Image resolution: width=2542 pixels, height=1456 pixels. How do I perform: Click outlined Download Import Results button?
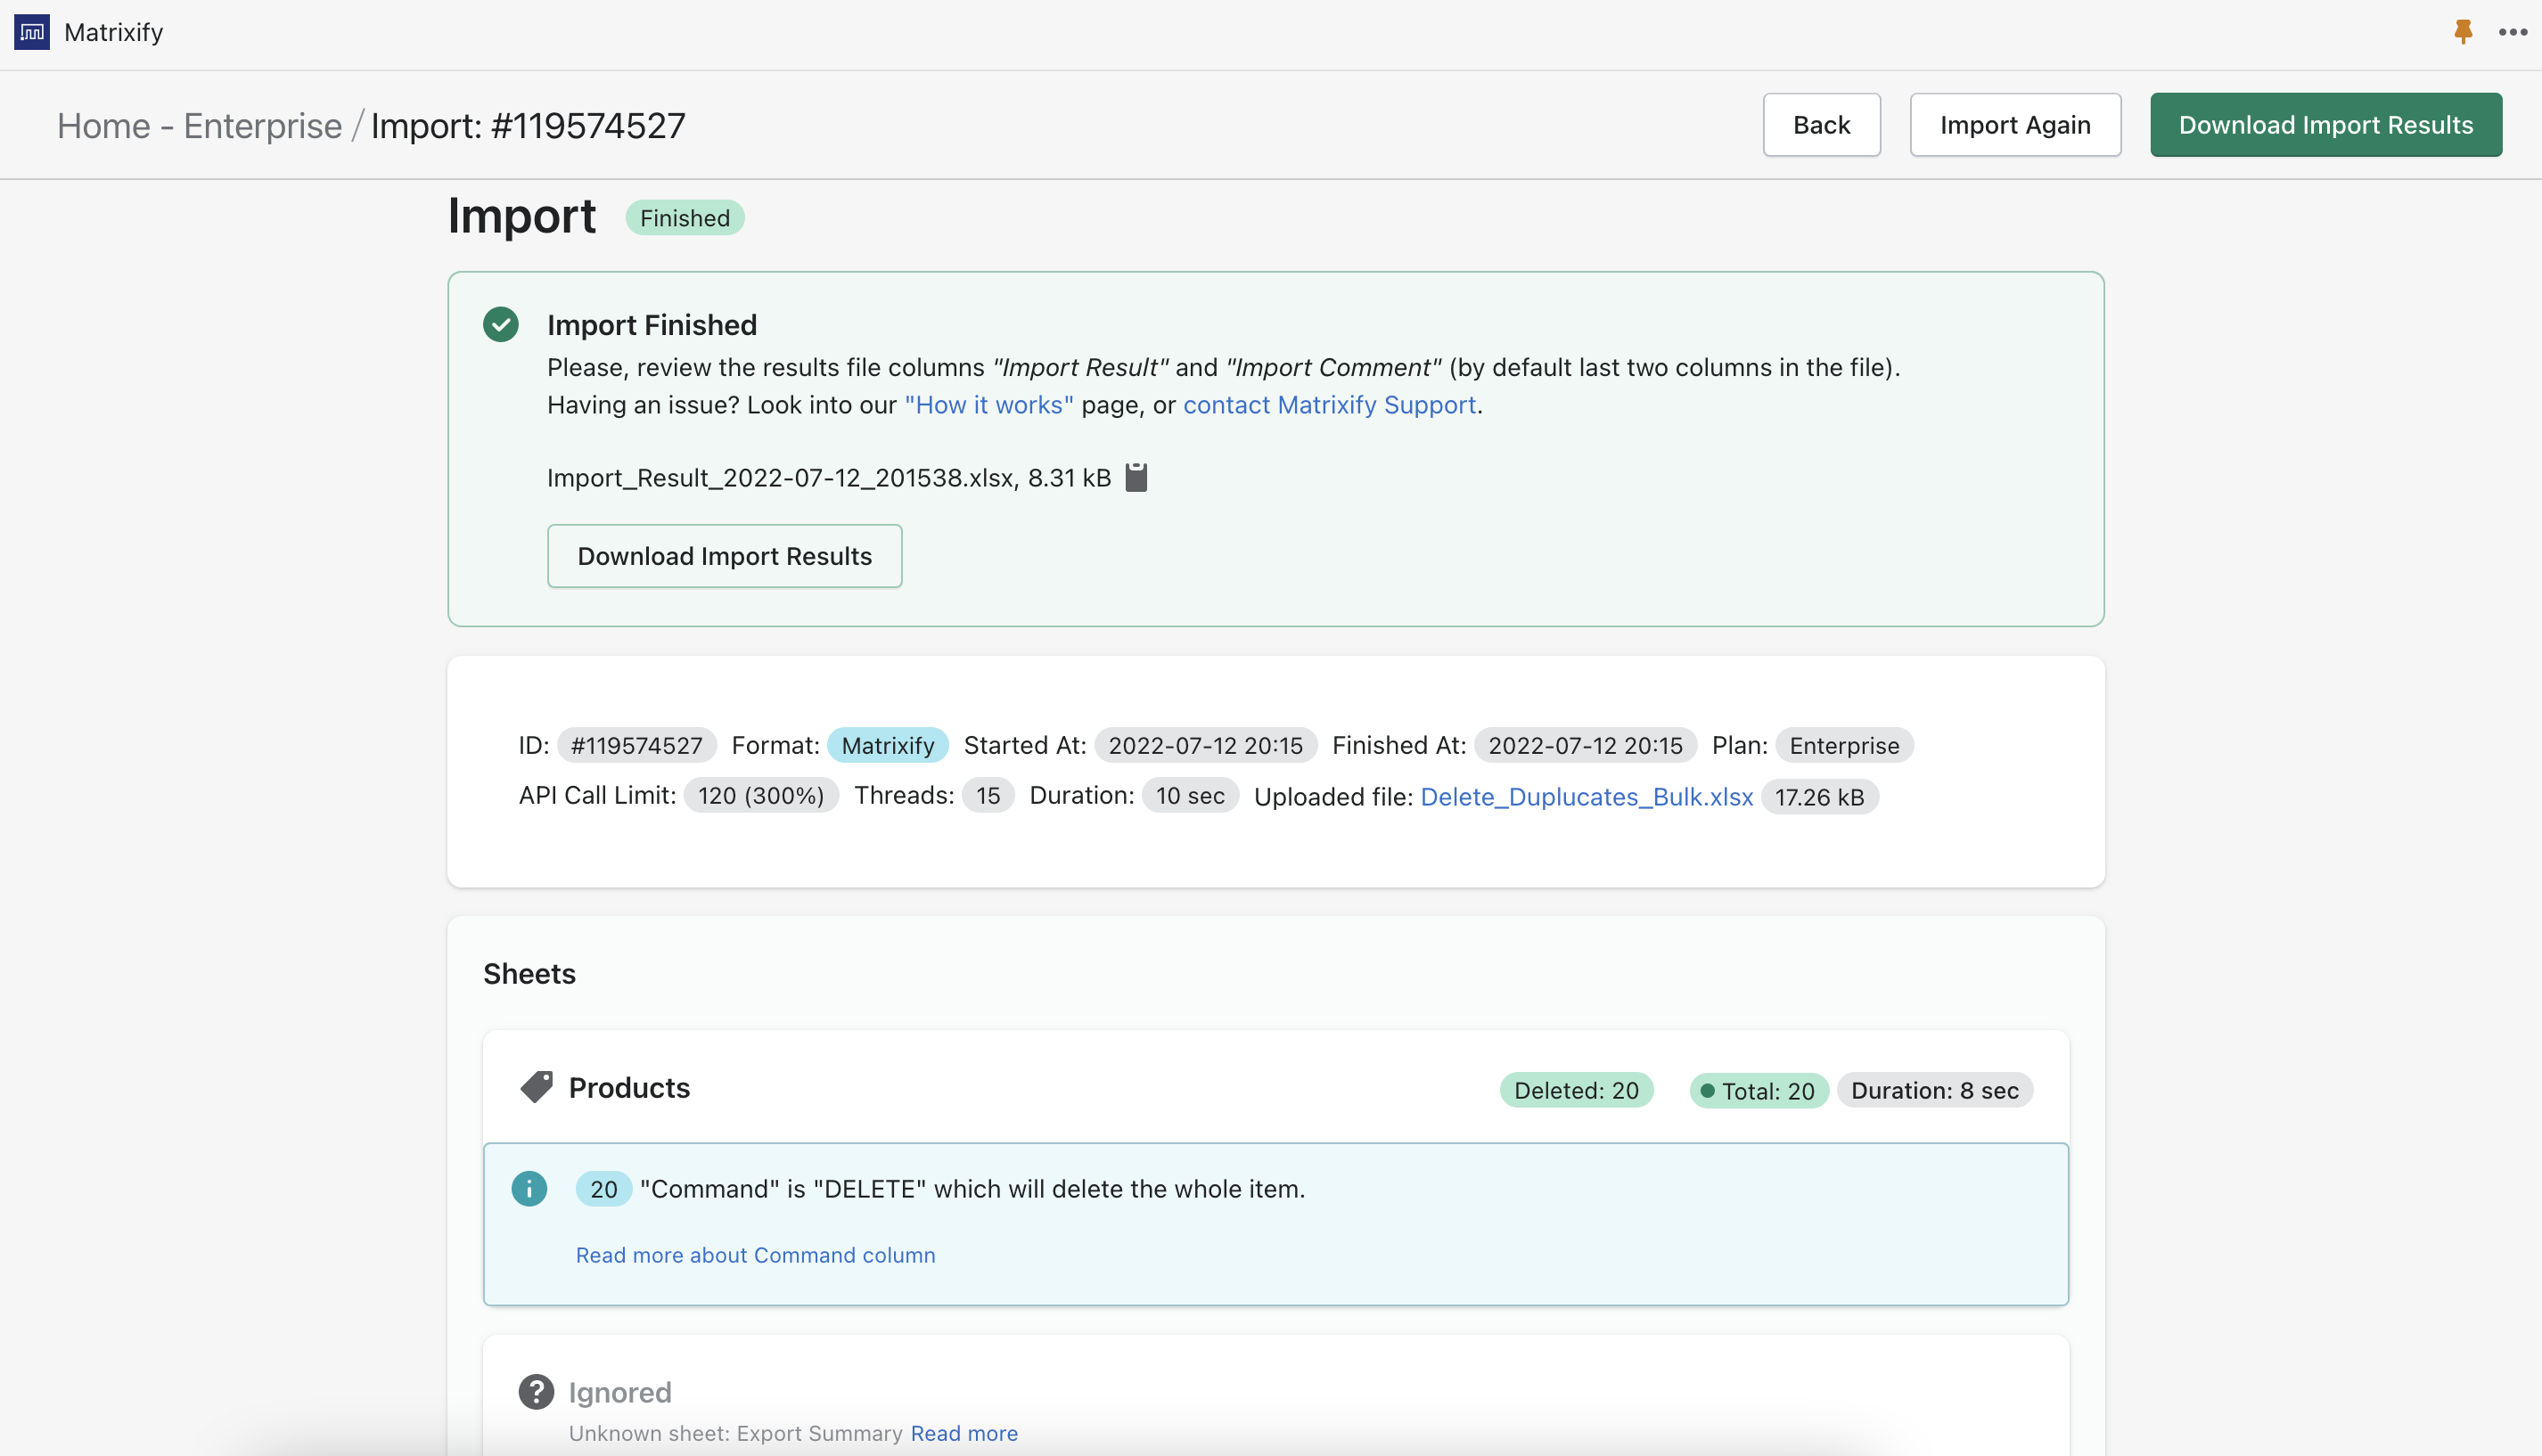[x=724, y=556]
